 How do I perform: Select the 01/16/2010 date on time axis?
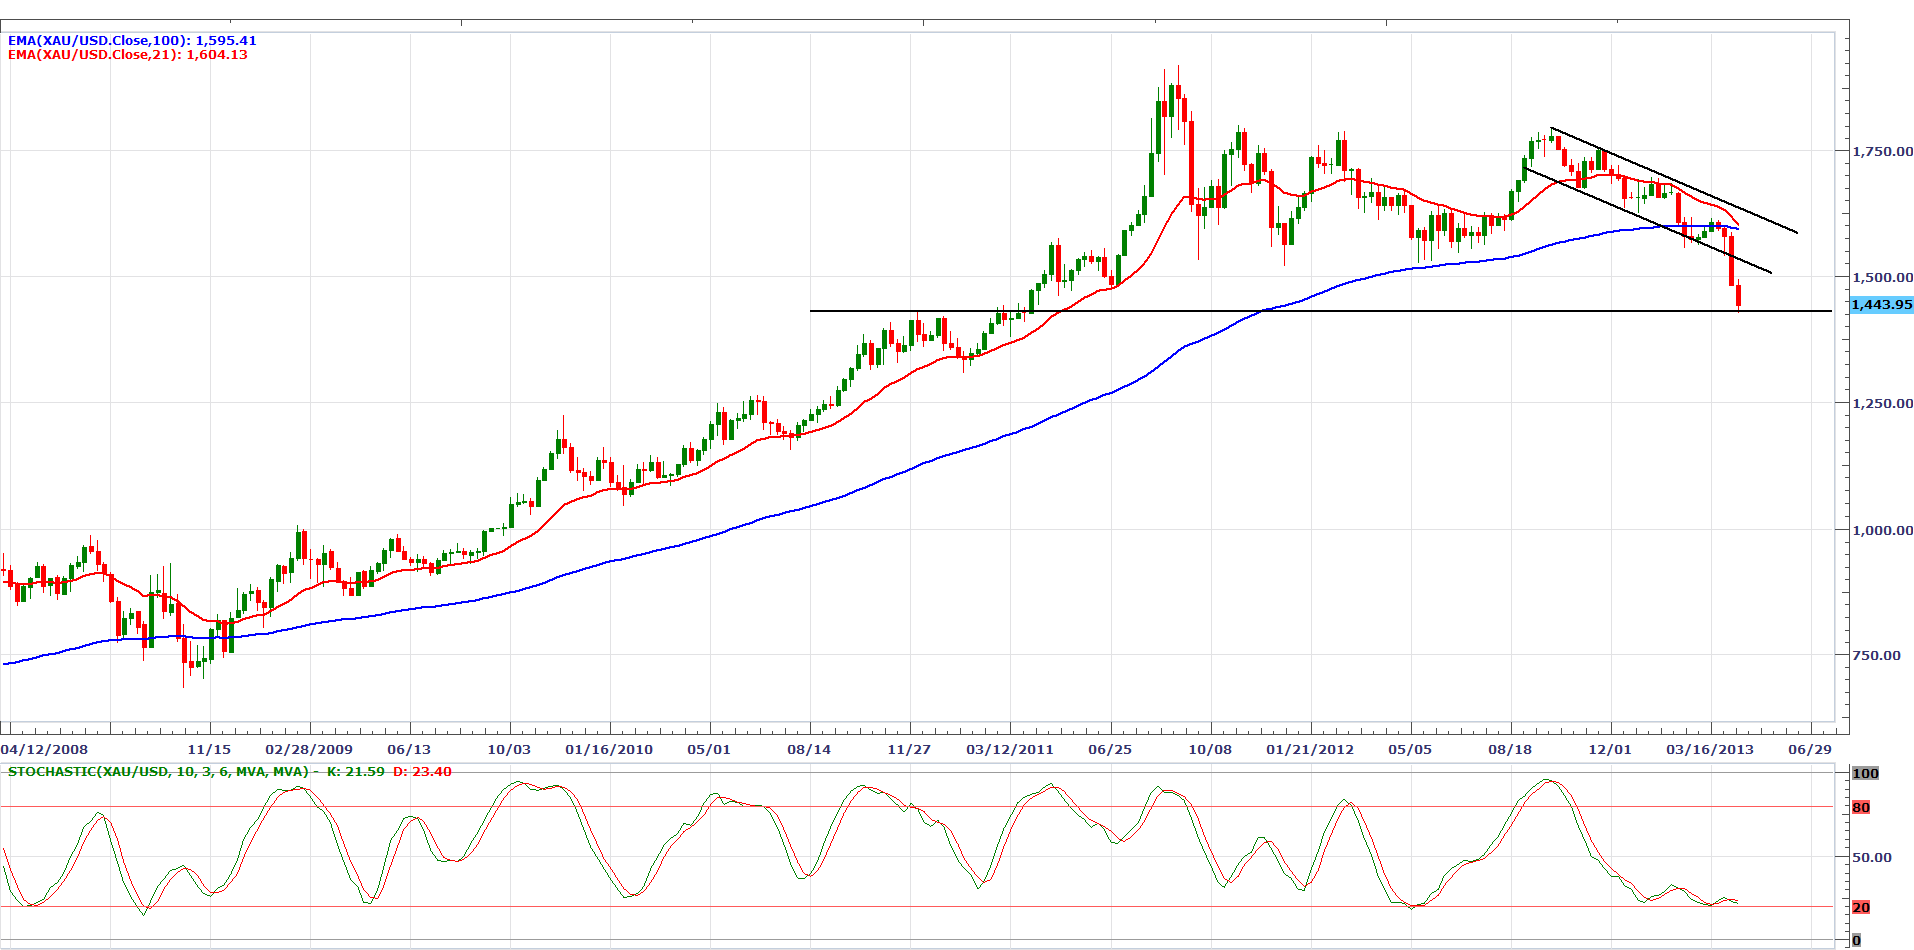(609, 749)
